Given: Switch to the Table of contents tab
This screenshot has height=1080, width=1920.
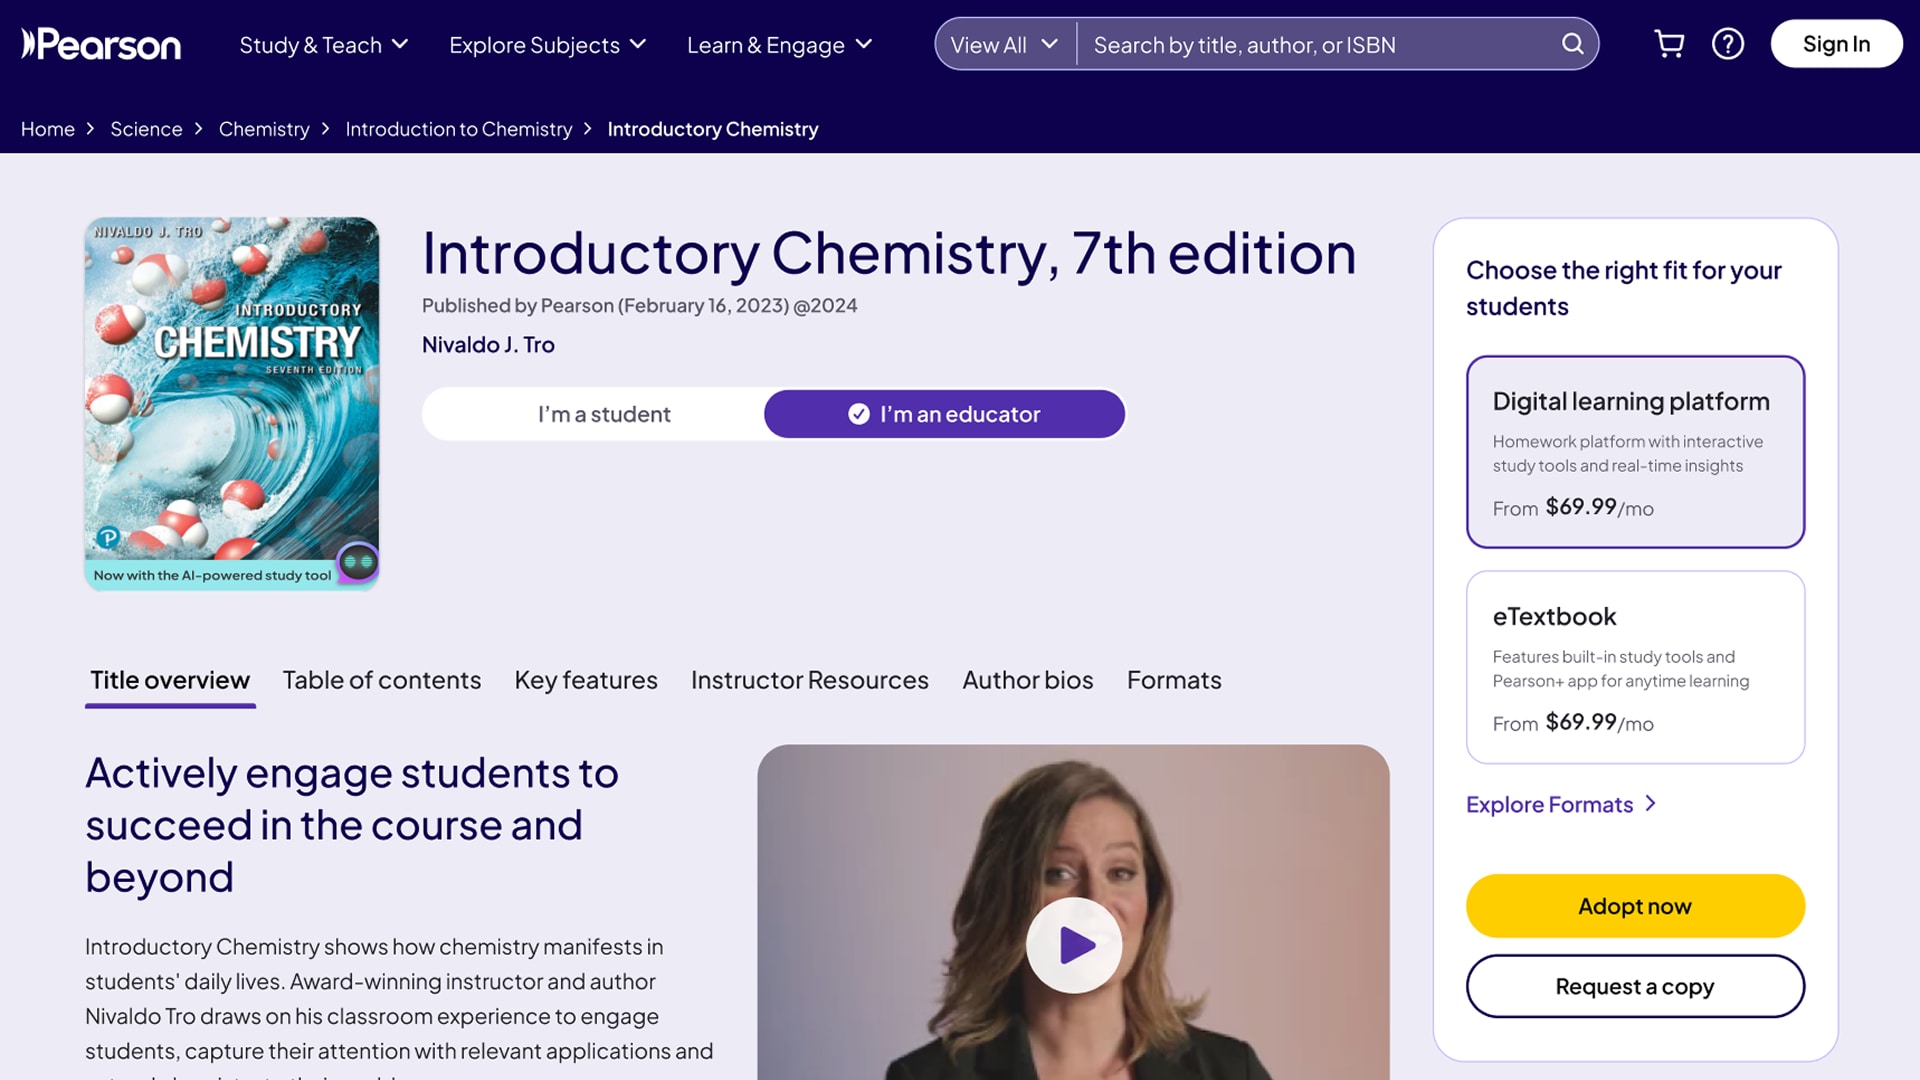Looking at the screenshot, I should pos(382,680).
